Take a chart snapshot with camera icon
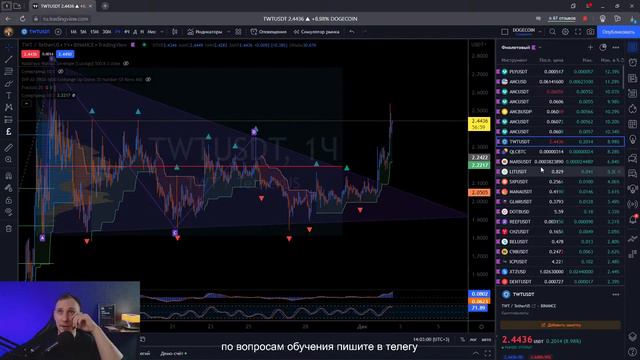Screen dimensions: 640x360 591,32
